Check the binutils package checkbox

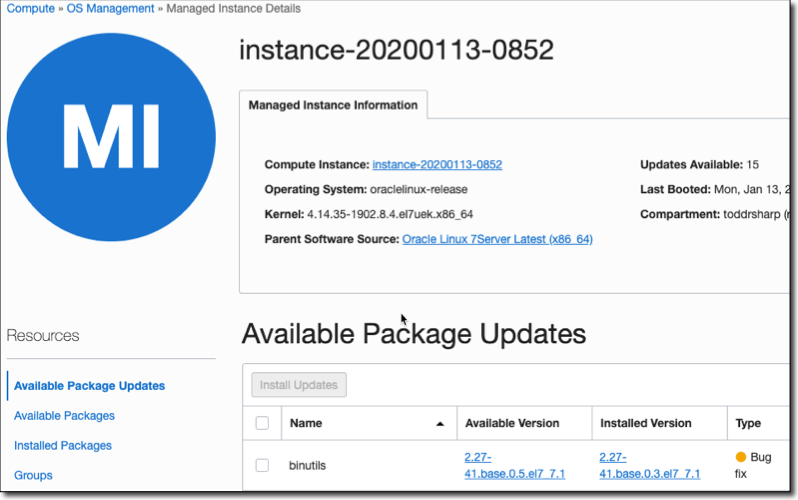262,465
